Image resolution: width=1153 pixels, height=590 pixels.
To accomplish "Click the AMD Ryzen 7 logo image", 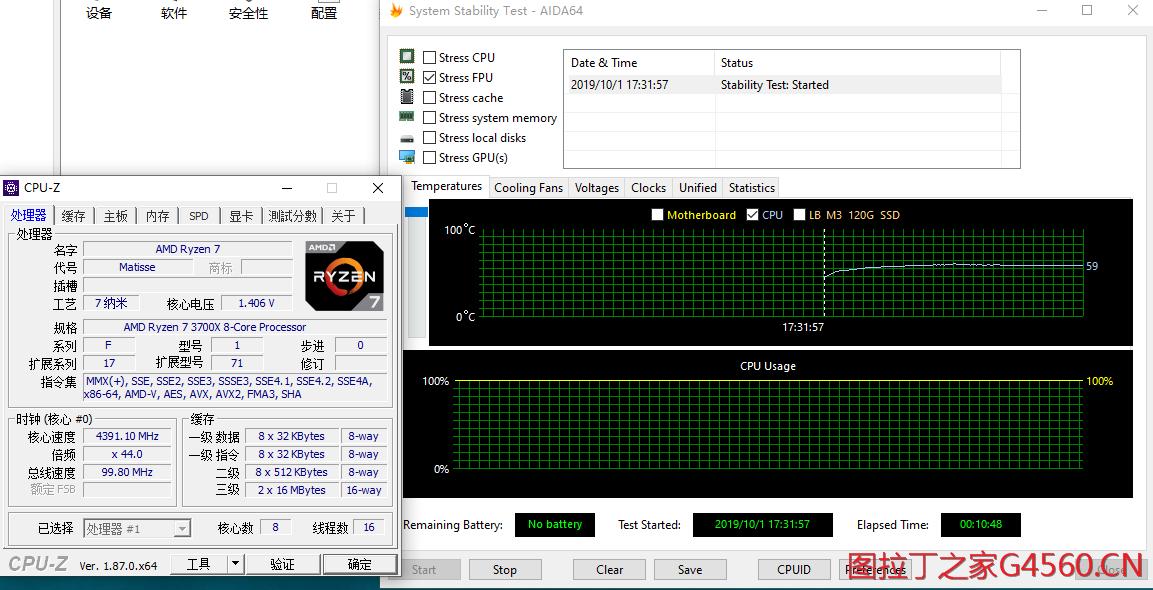I will (x=344, y=275).
